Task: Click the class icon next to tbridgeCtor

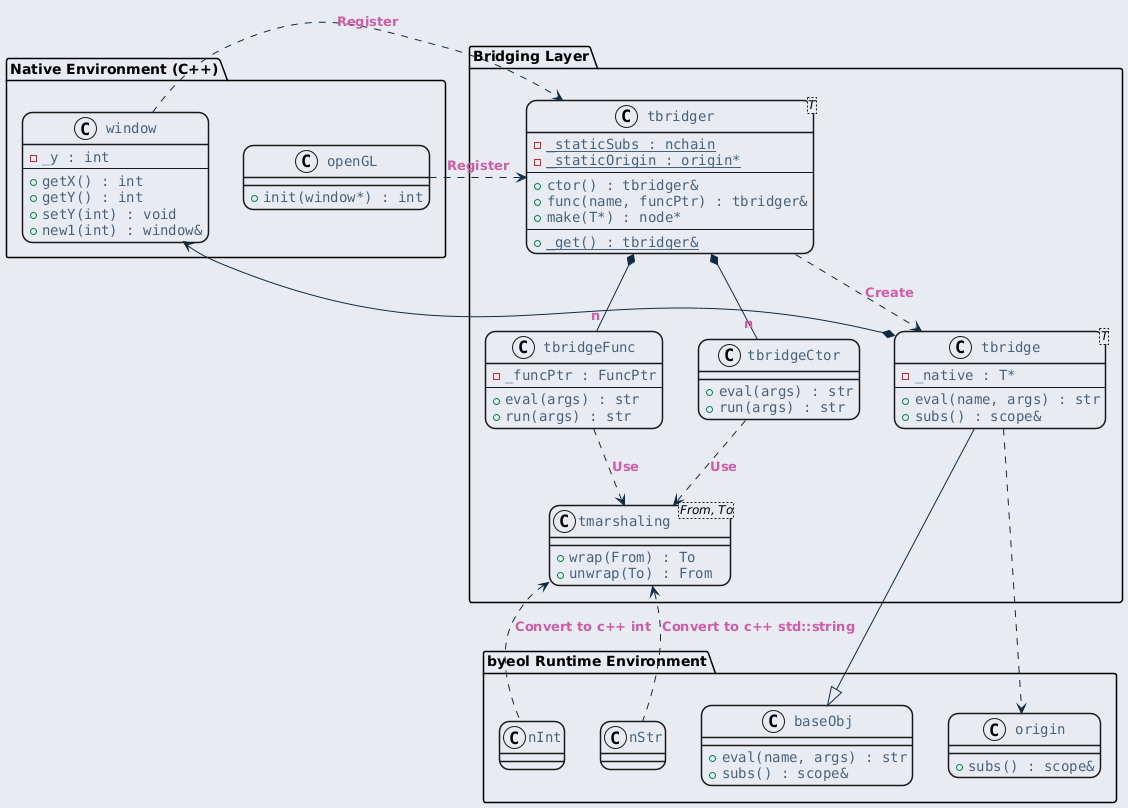Action: click(729, 355)
